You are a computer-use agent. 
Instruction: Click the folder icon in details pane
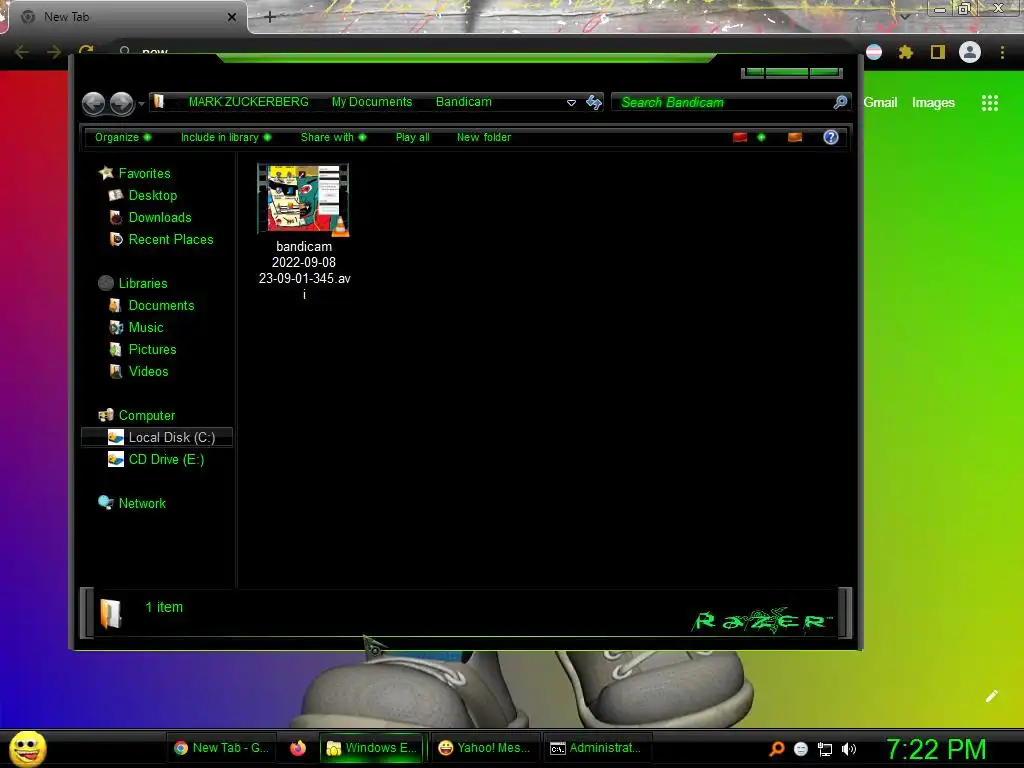point(110,613)
